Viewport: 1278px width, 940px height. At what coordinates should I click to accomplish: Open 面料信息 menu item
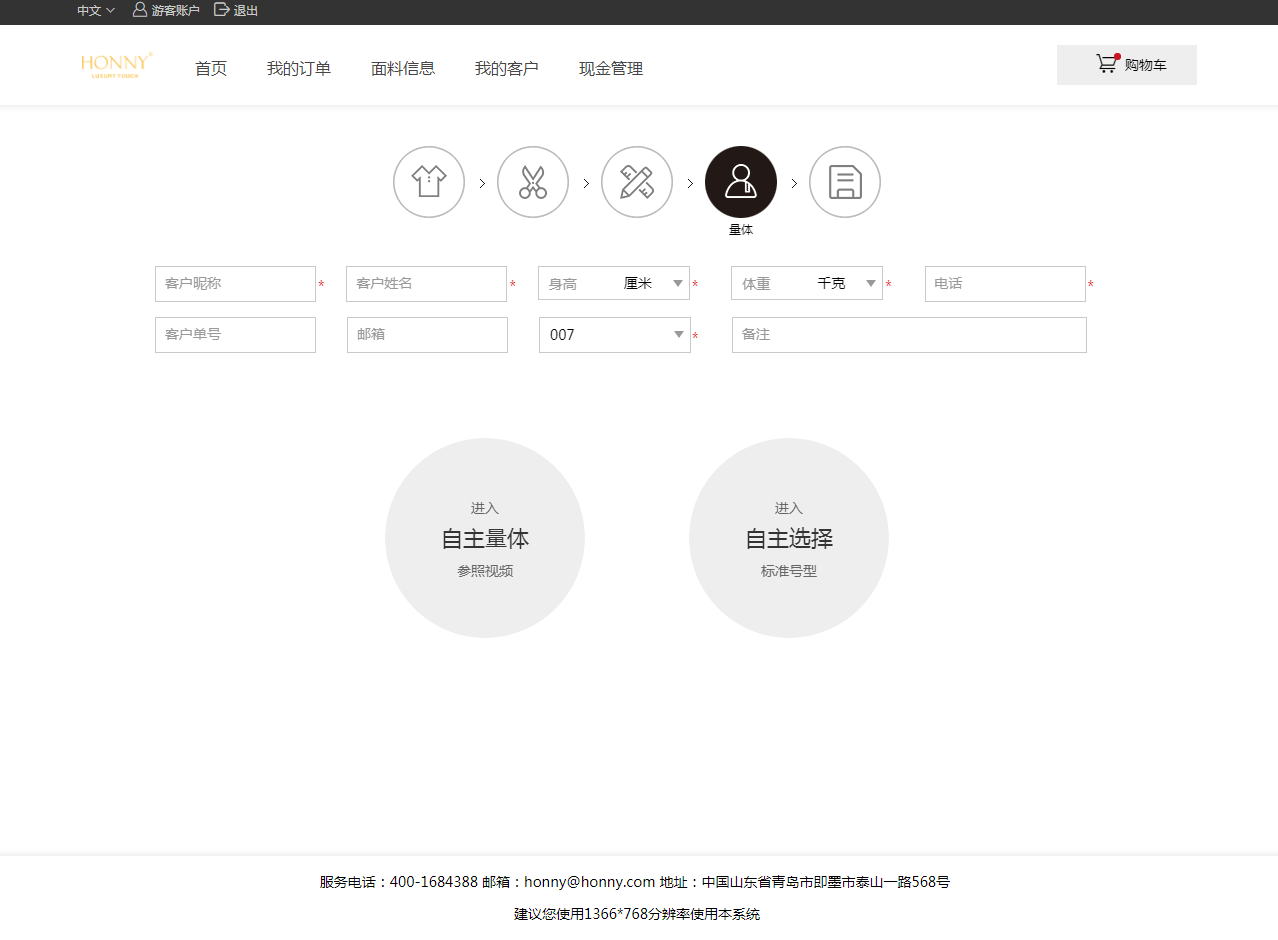403,68
